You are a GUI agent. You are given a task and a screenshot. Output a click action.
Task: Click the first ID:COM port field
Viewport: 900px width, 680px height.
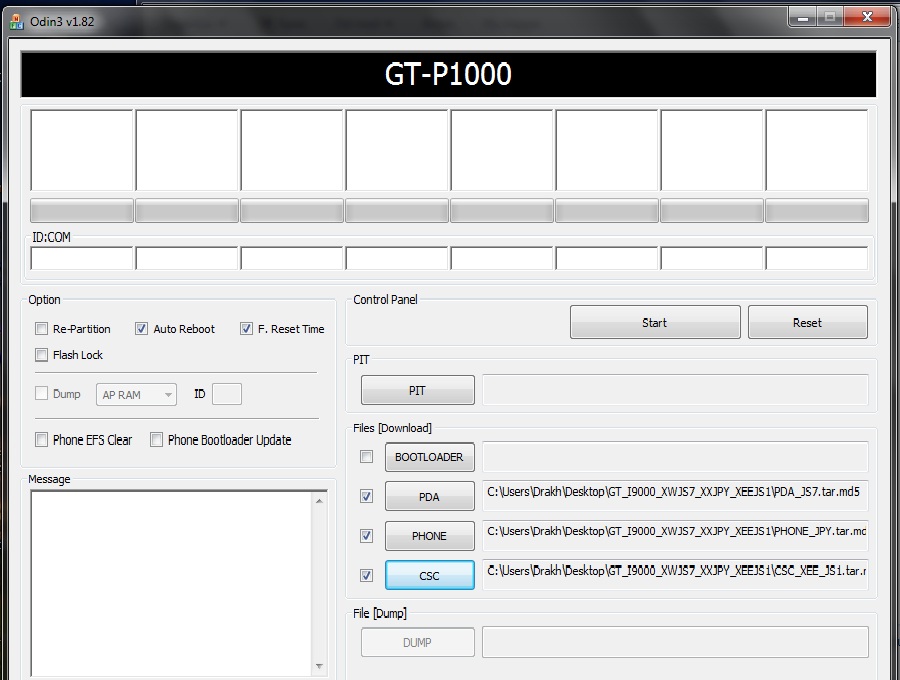click(x=82, y=258)
